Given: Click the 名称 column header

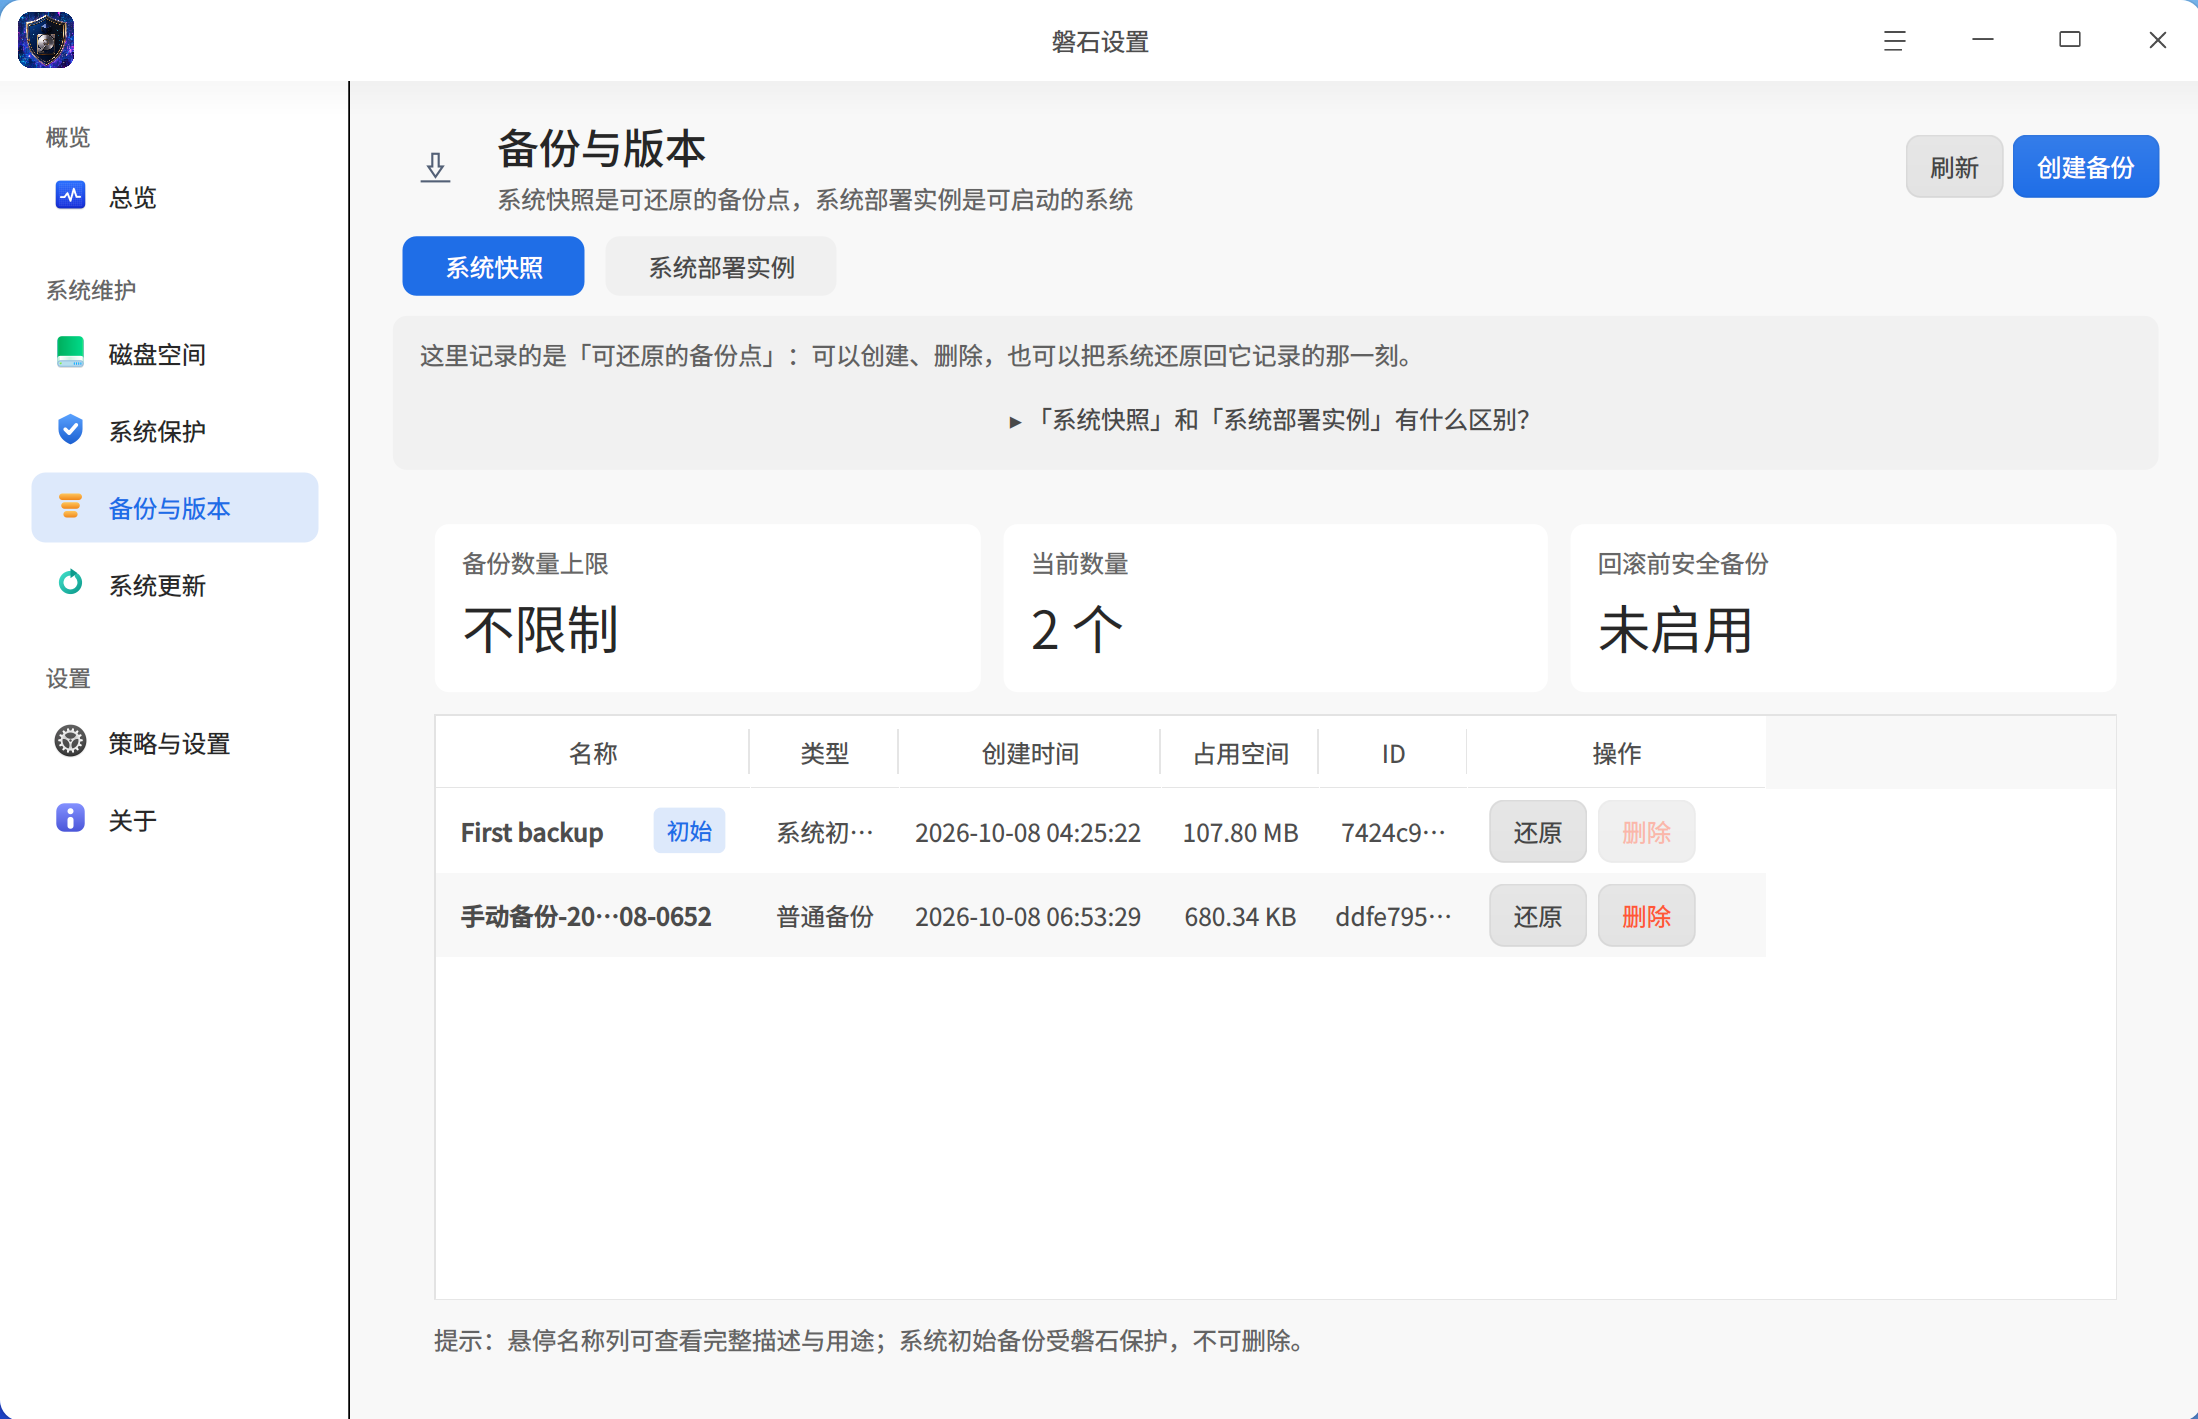Looking at the screenshot, I should click(x=593, y=753).
